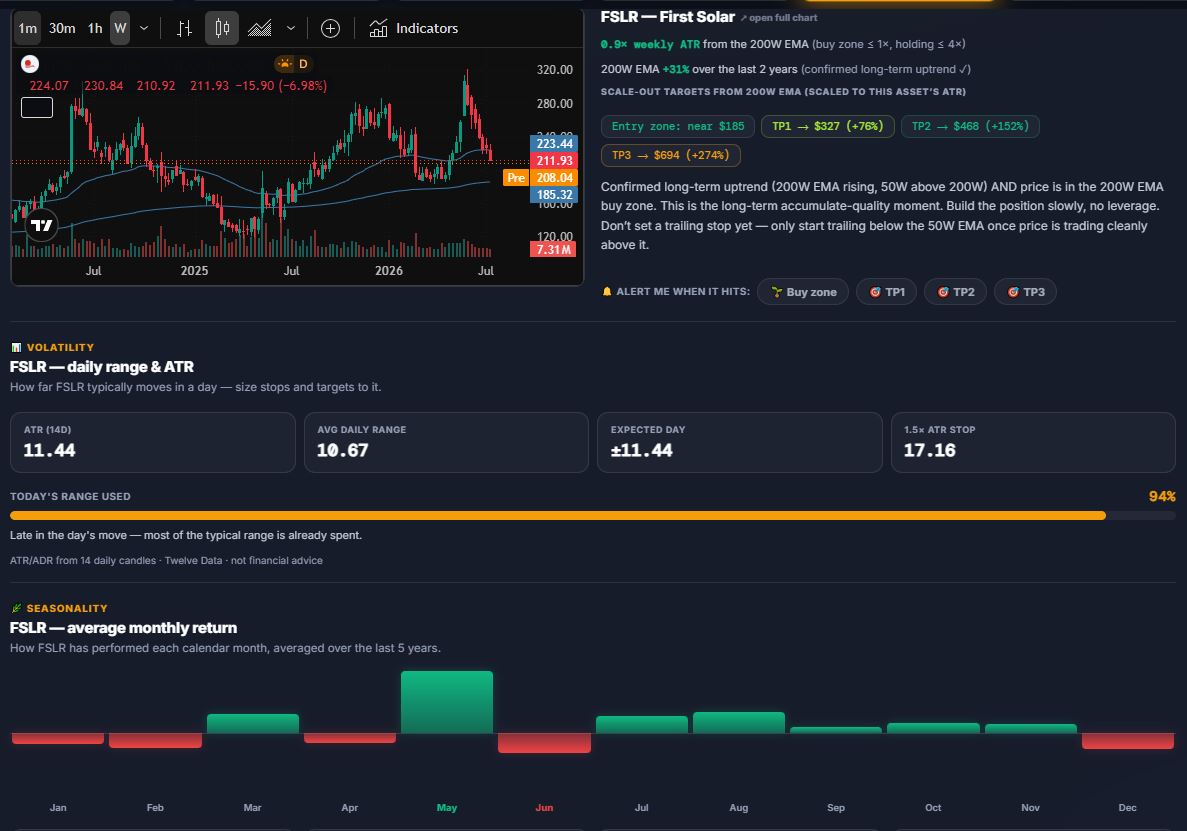
Task: Click the Avg Daily Range card
Action: click(446, 442)
